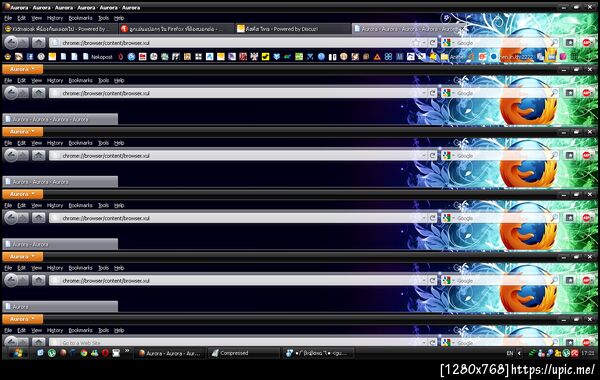Click Home icon in third browser frame
Viewport: 600px width, 380px height.
point(38,155)
